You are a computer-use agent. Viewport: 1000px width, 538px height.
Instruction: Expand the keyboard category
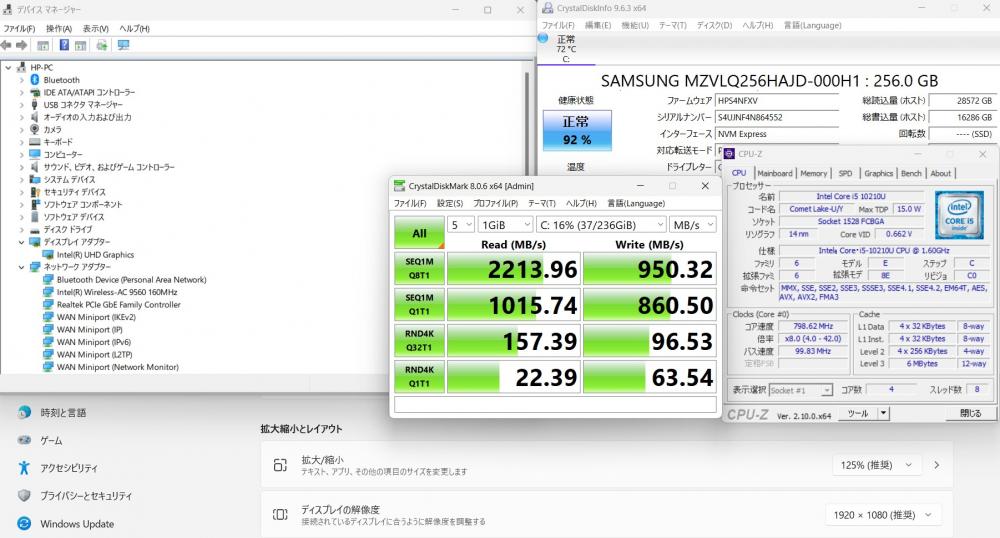click(x=22, y=142)
